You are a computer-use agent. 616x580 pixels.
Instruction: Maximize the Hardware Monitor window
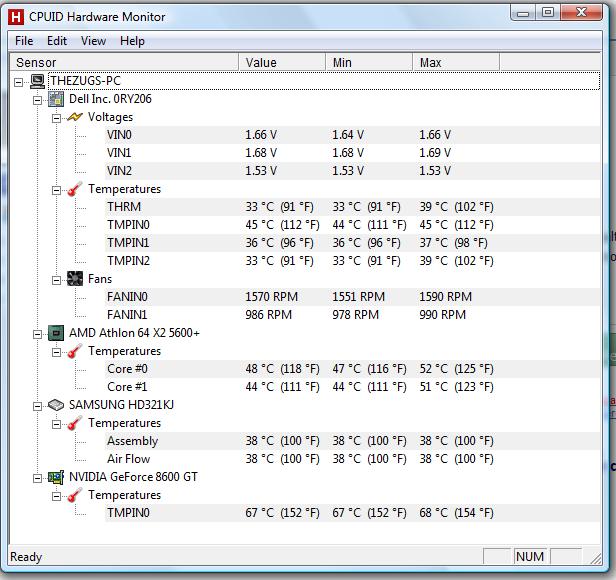(548, 13)
